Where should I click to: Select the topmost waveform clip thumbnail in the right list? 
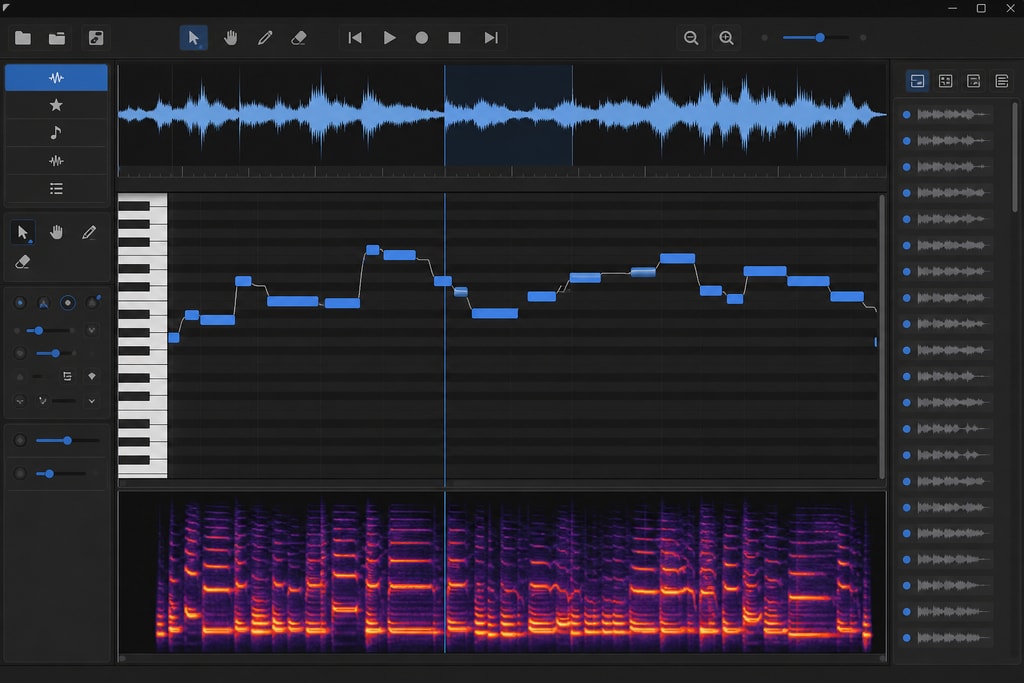coord(953,115)
